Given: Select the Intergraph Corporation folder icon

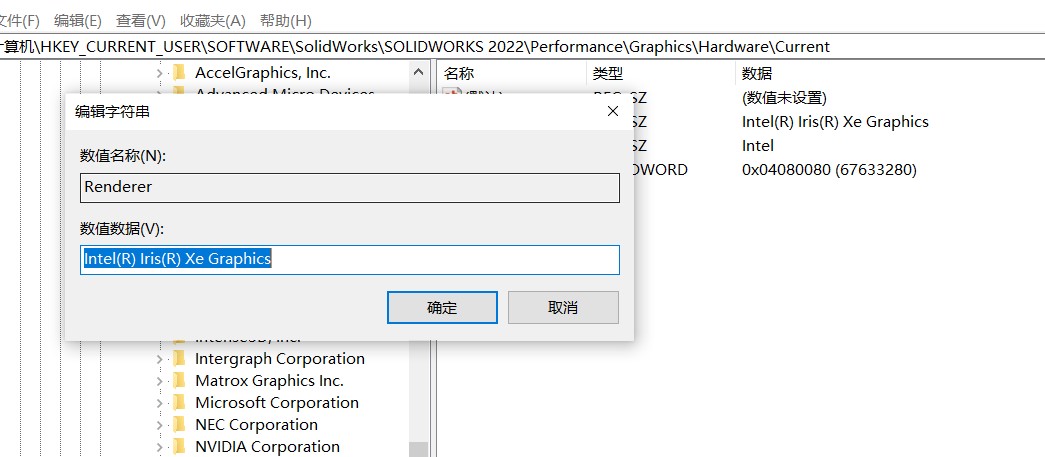Looking at the screenshot, I should pyautogui.click(x=179, y=358).
